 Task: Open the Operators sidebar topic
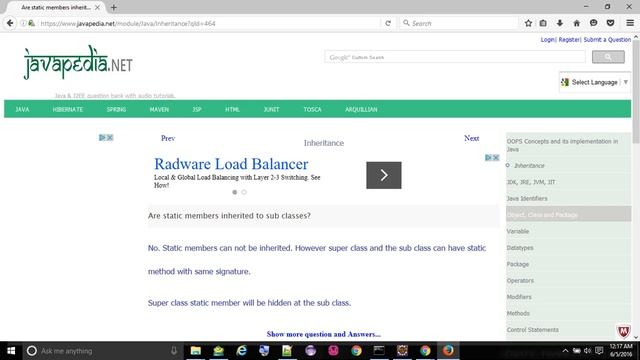(x=520, y=280)
